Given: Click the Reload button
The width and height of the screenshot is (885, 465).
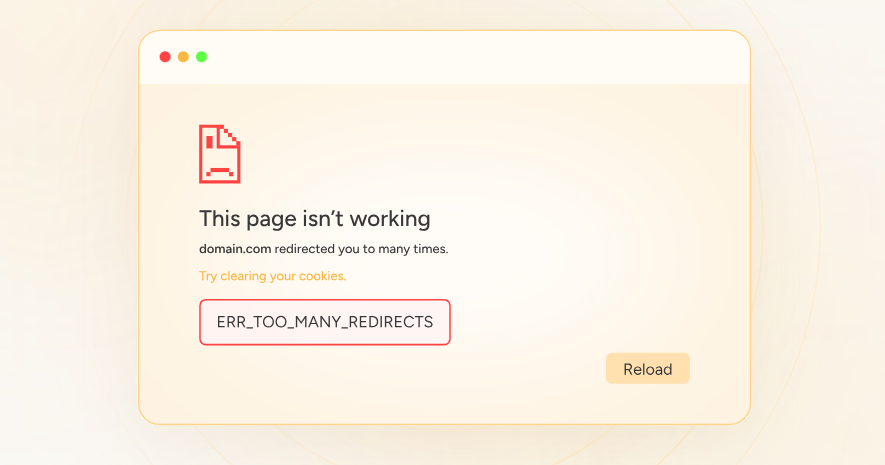Looking at the screenshot, I should pos(647,369).
